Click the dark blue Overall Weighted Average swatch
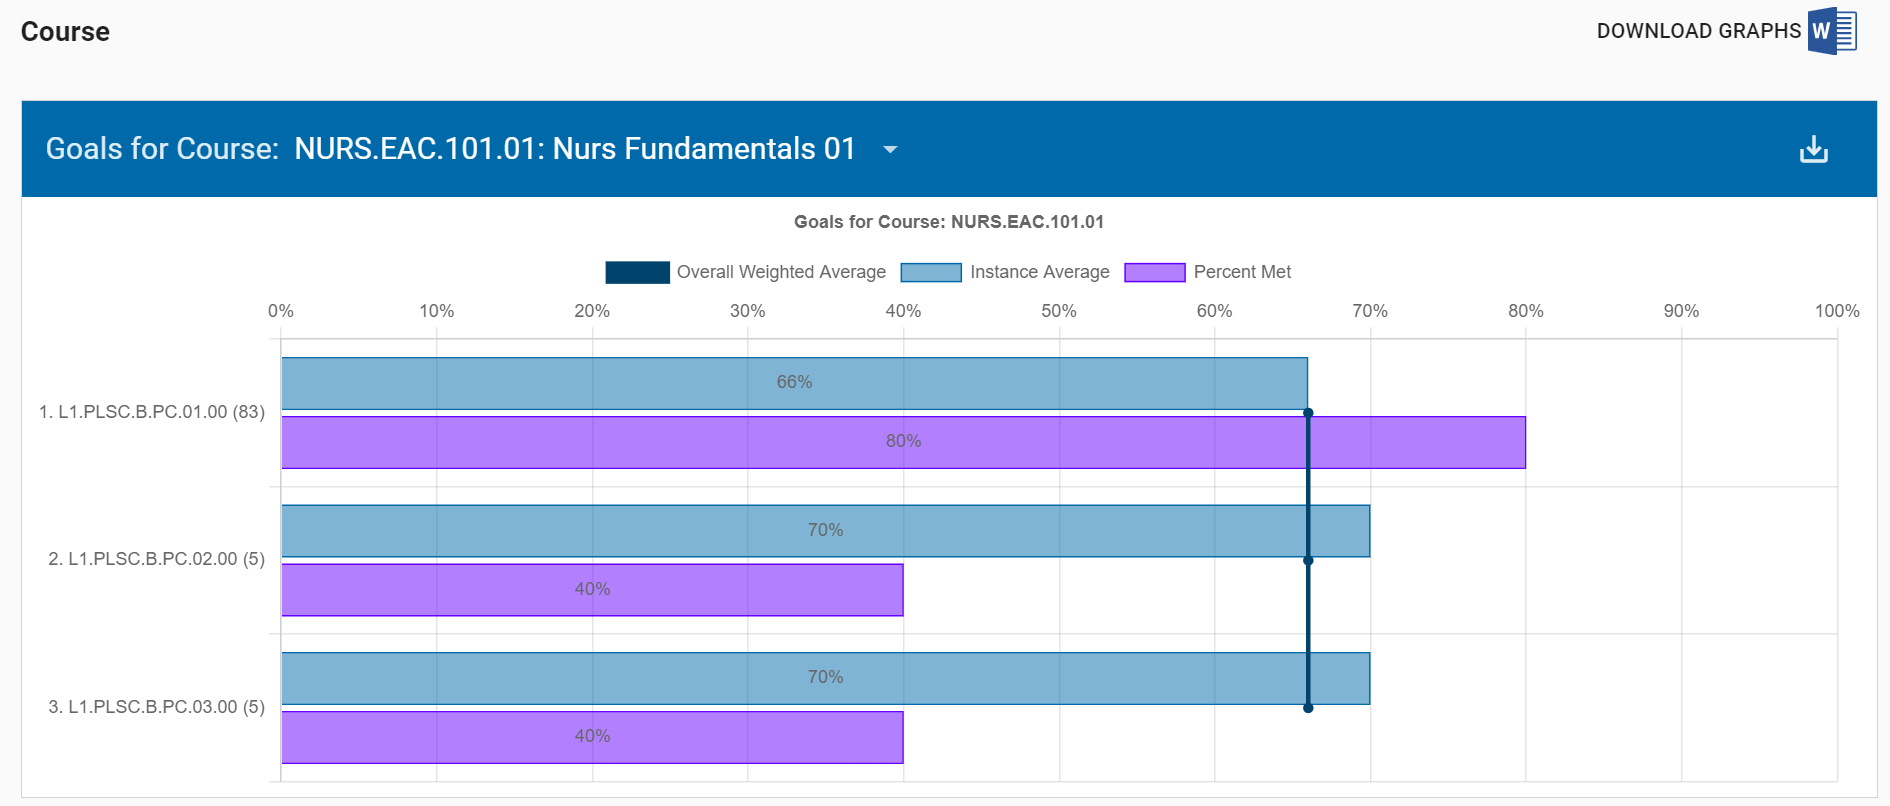This screenshot has height=806, width=1890. [637, 272]
